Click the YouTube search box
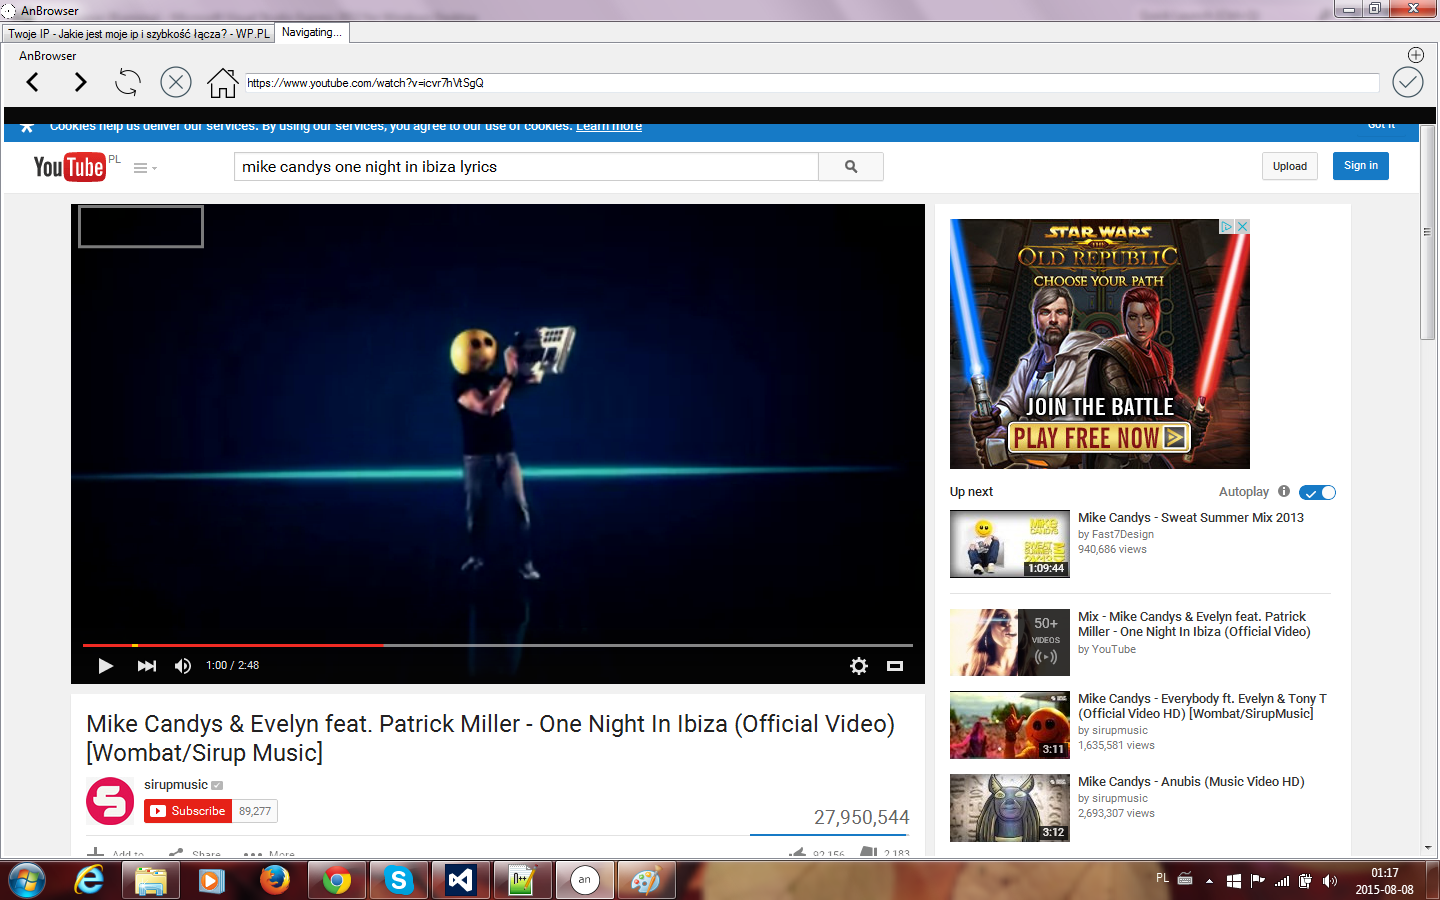This screenshot has width=1440, height=900. 526,167
